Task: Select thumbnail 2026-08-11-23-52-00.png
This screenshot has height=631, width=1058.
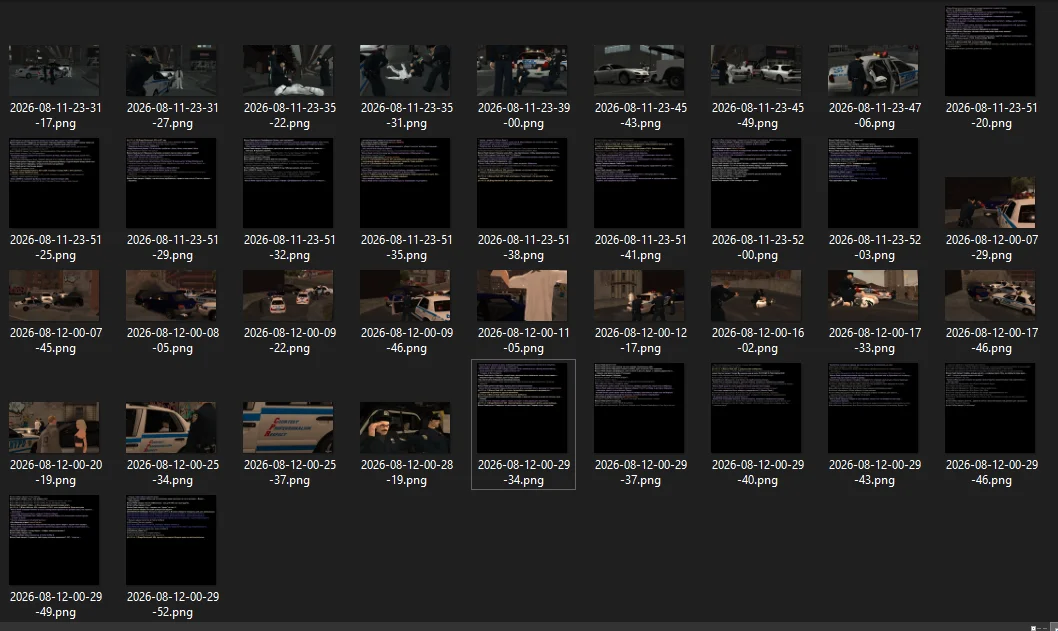Action: coord(756,183)
